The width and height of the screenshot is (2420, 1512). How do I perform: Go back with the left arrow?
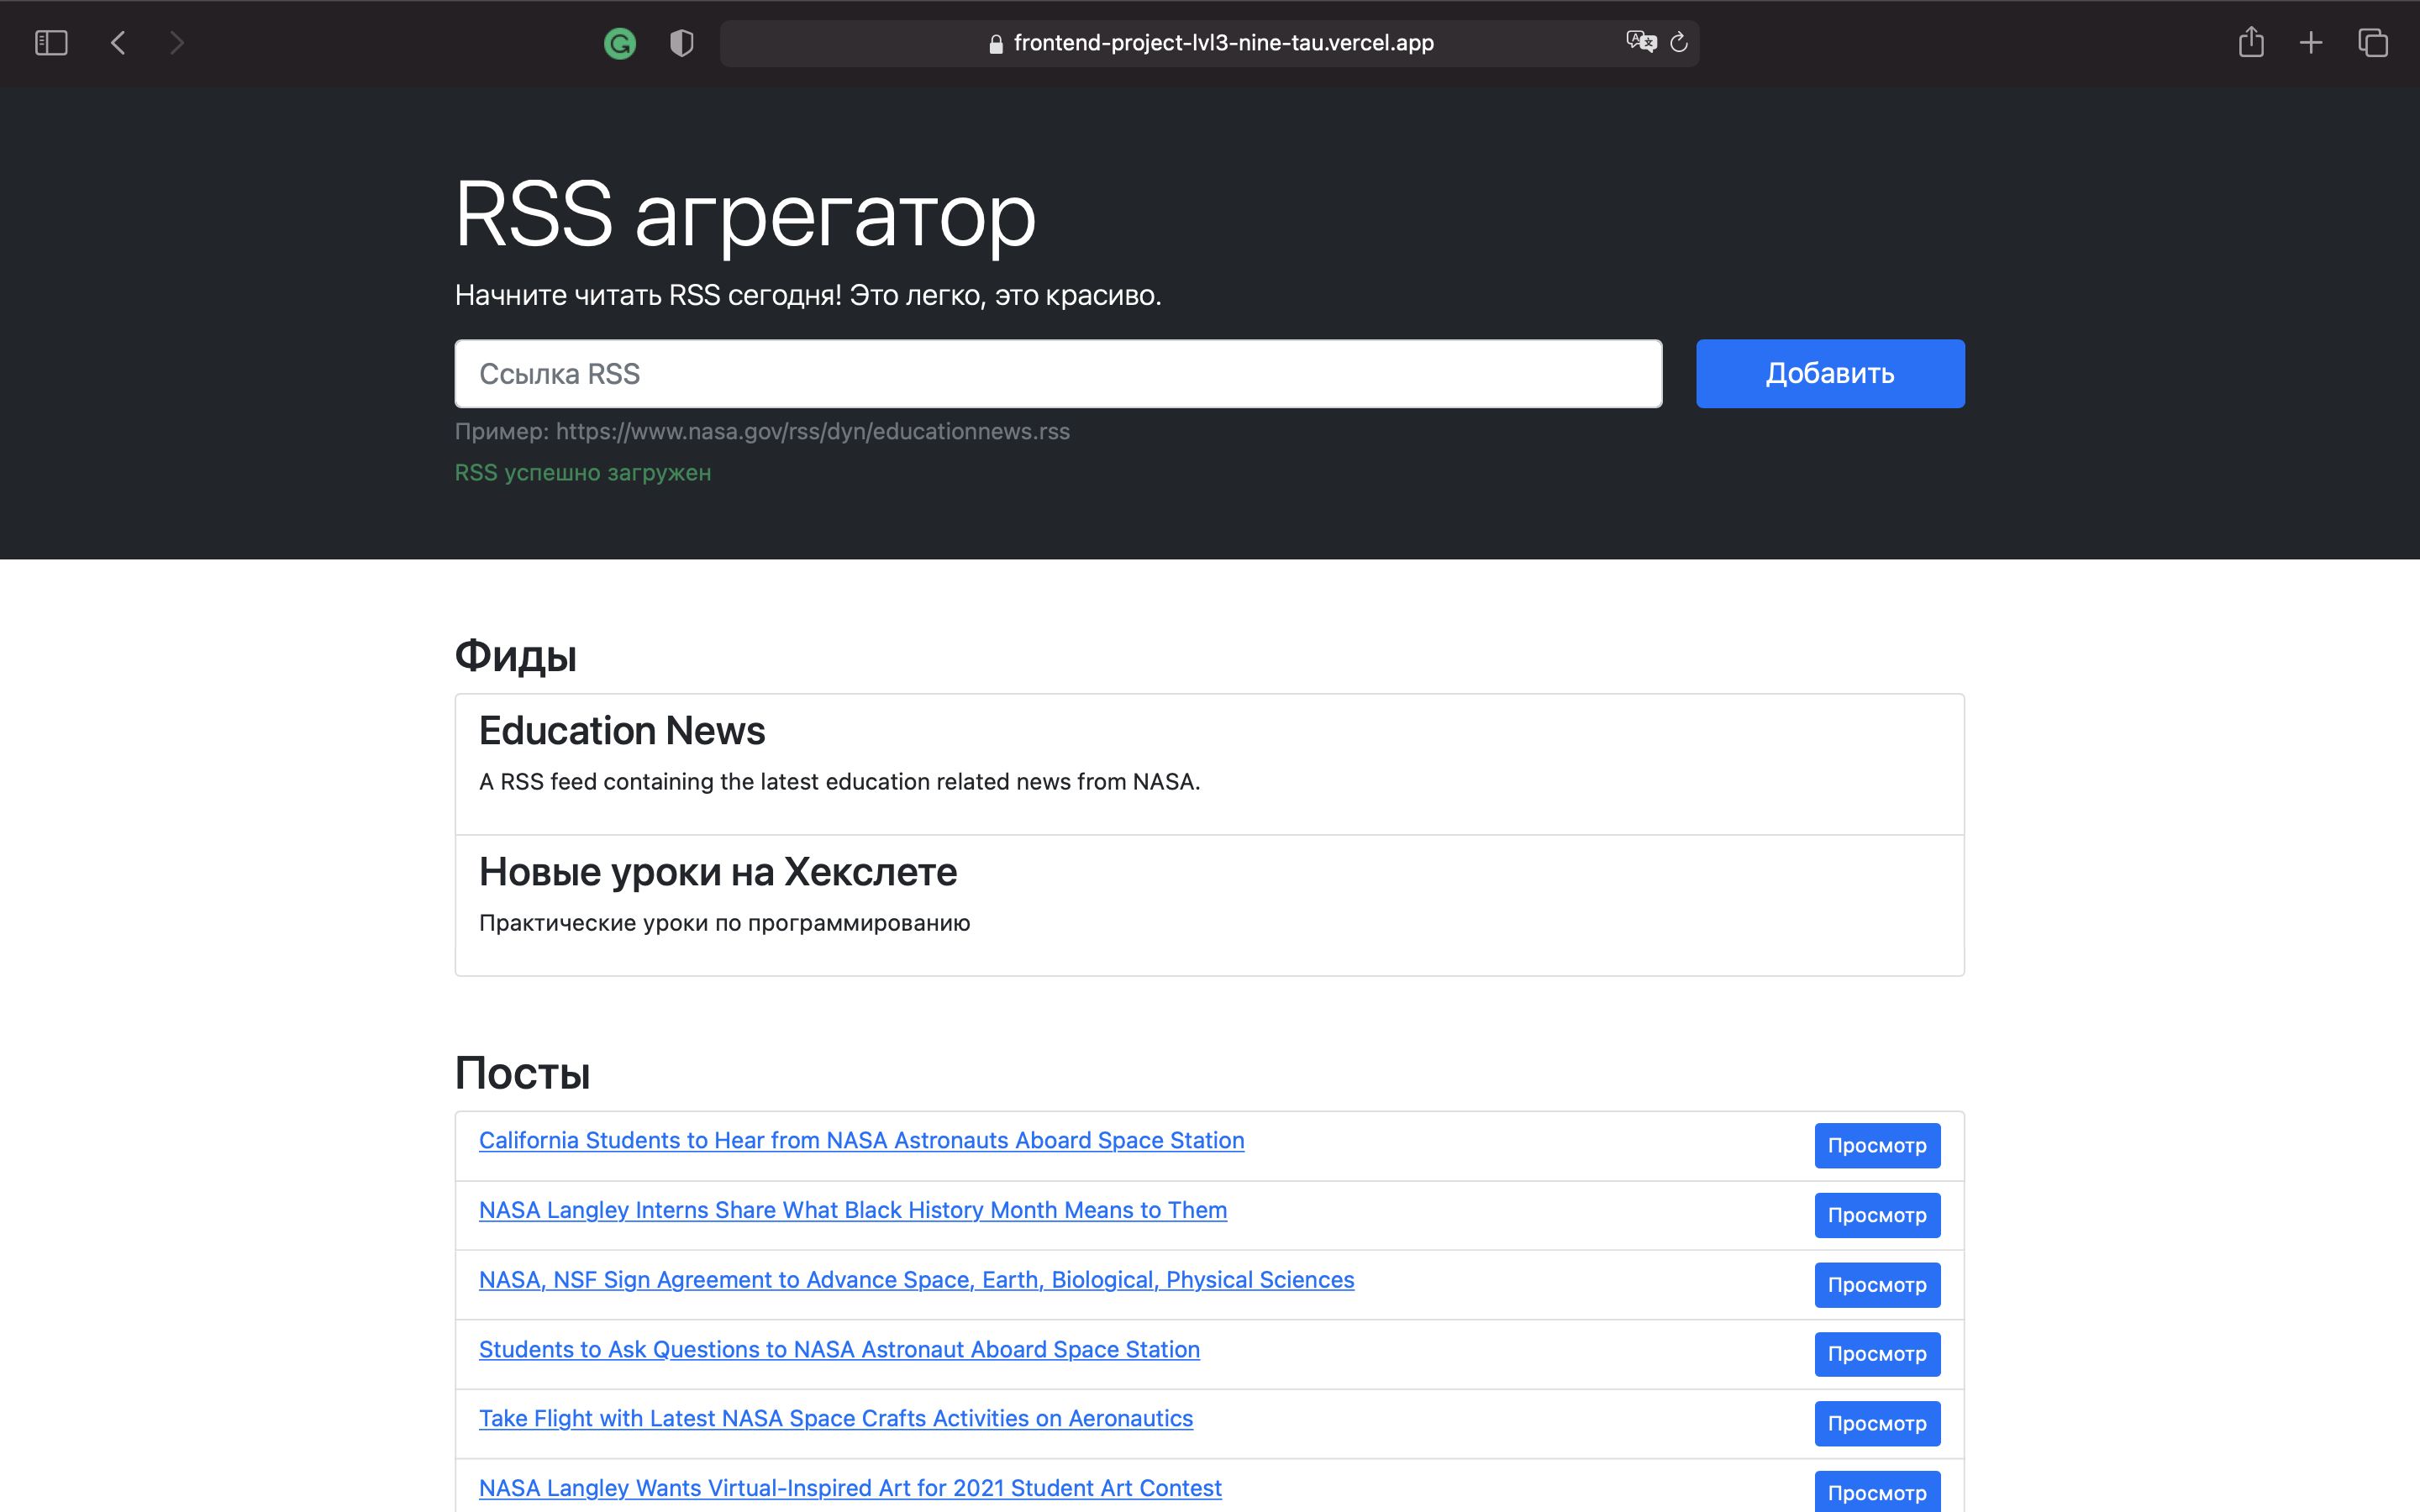tap(118, 43)
